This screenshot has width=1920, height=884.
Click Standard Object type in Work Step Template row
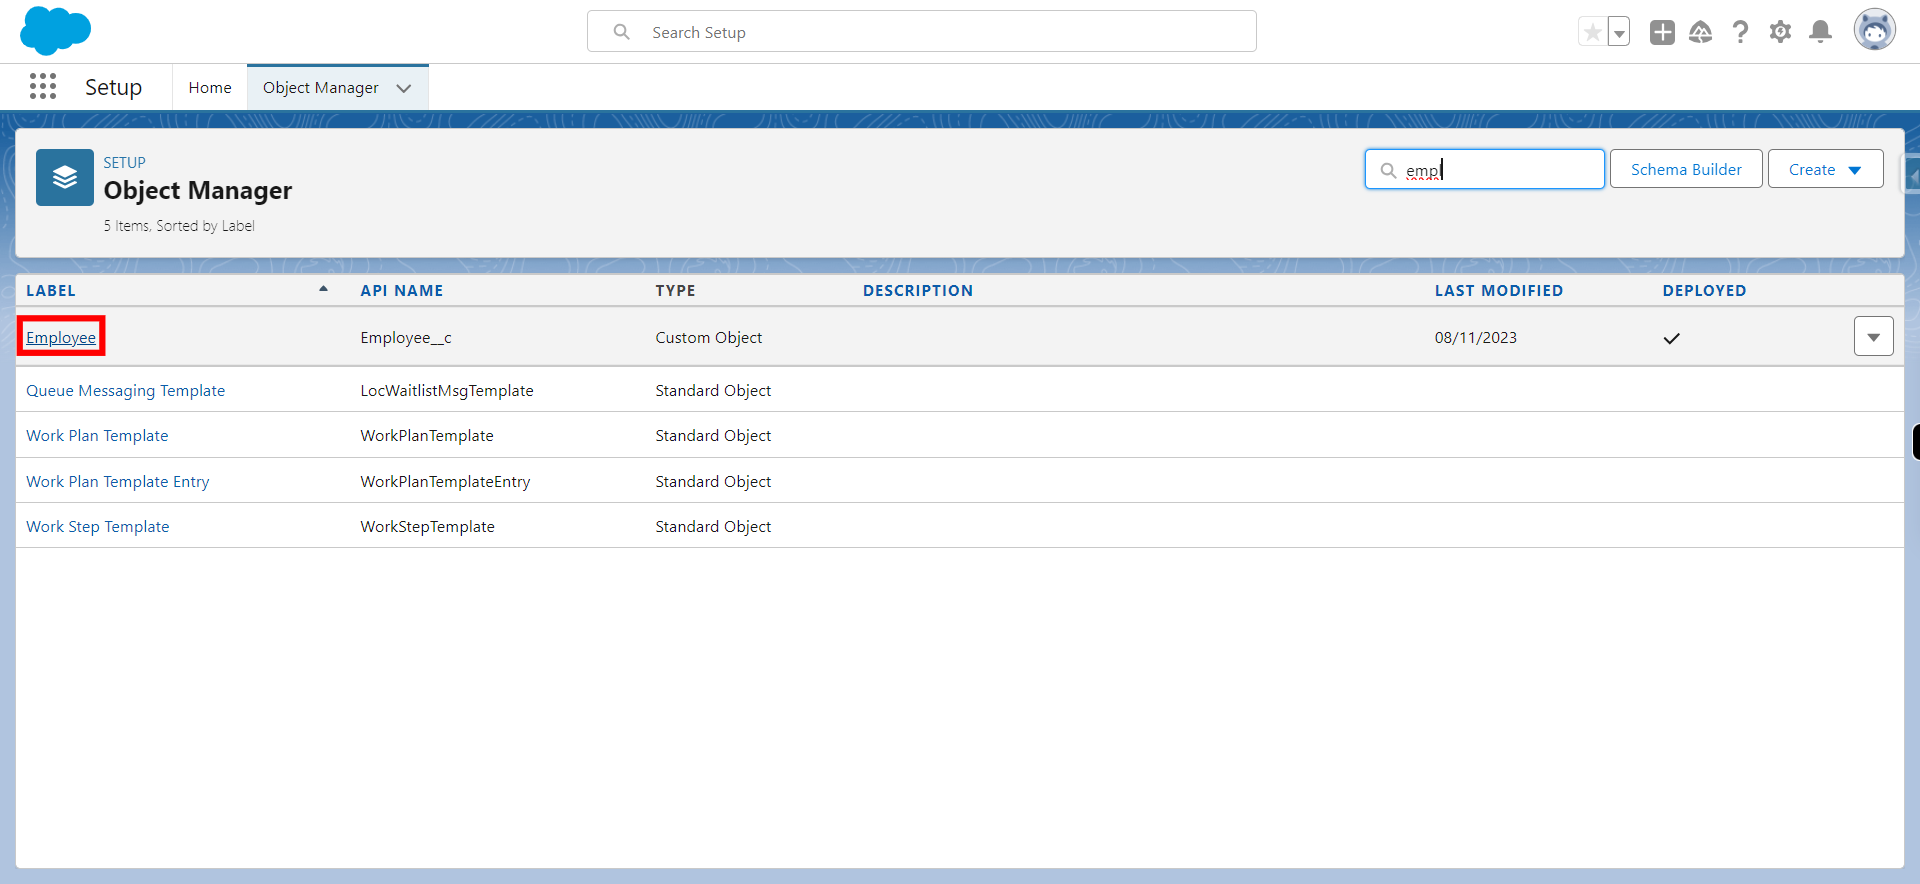(713, 527)
